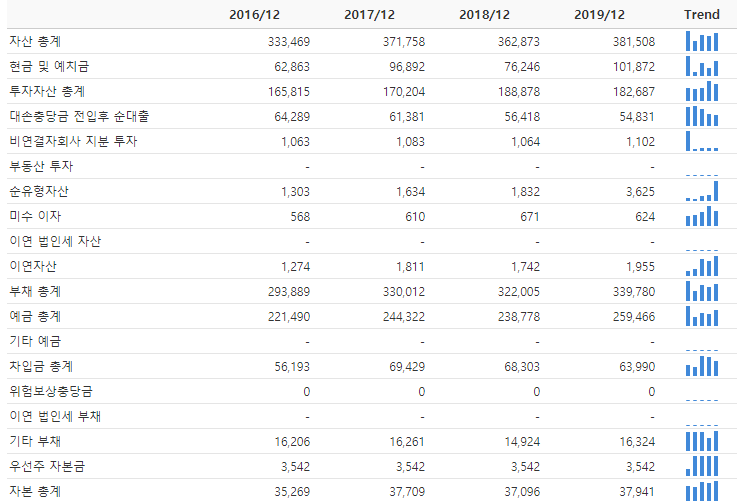
Task: Select the 이연 법인세 자산 row label
Action: pyautogui.click(x=55, y=241)
